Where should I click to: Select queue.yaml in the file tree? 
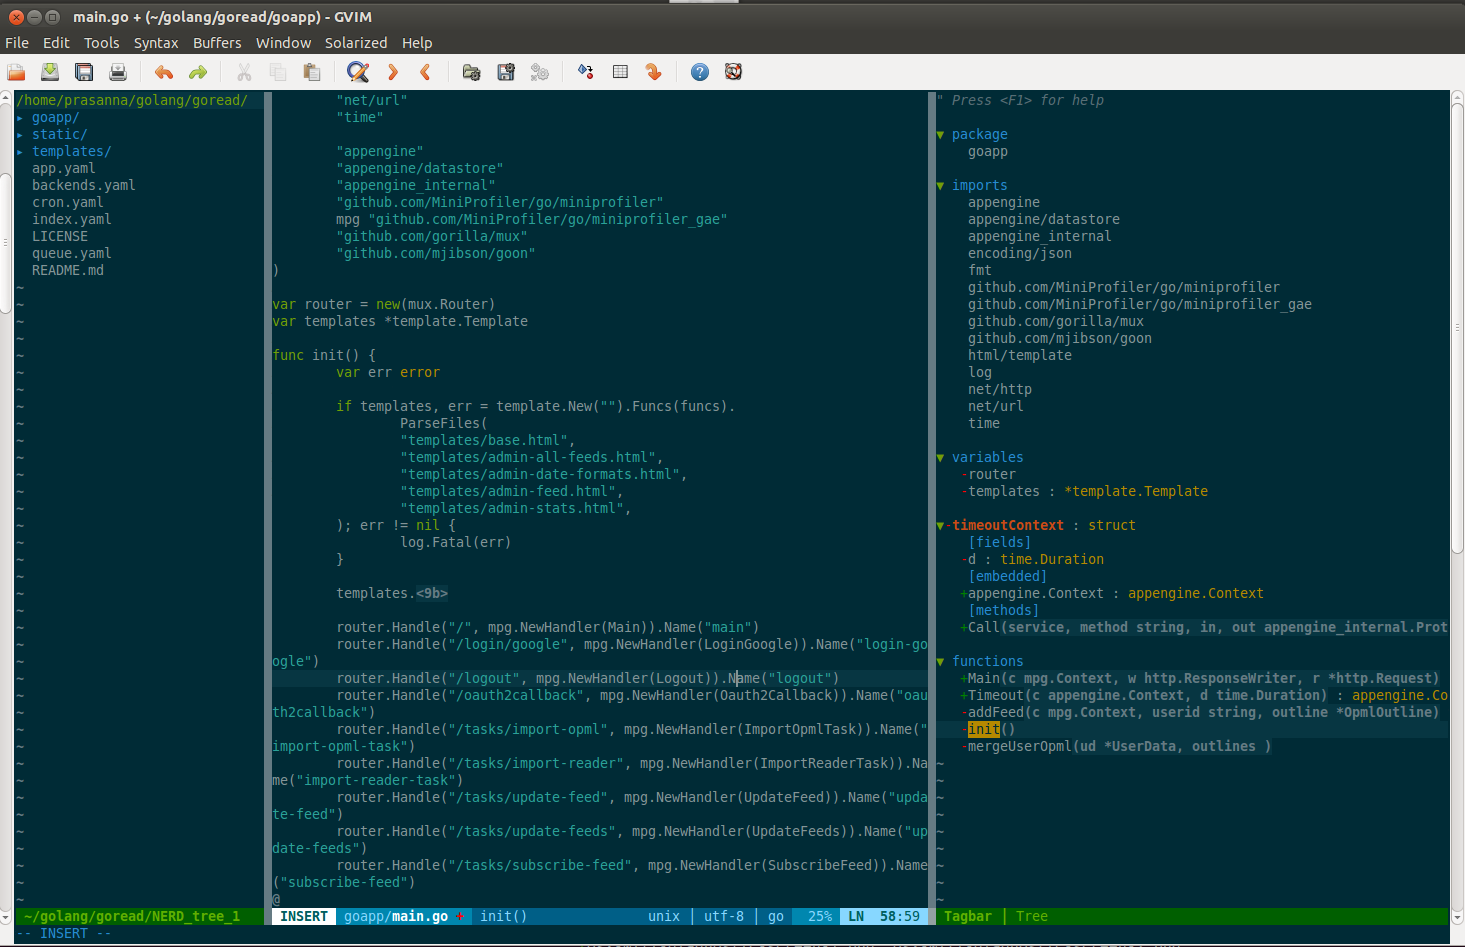72,253
